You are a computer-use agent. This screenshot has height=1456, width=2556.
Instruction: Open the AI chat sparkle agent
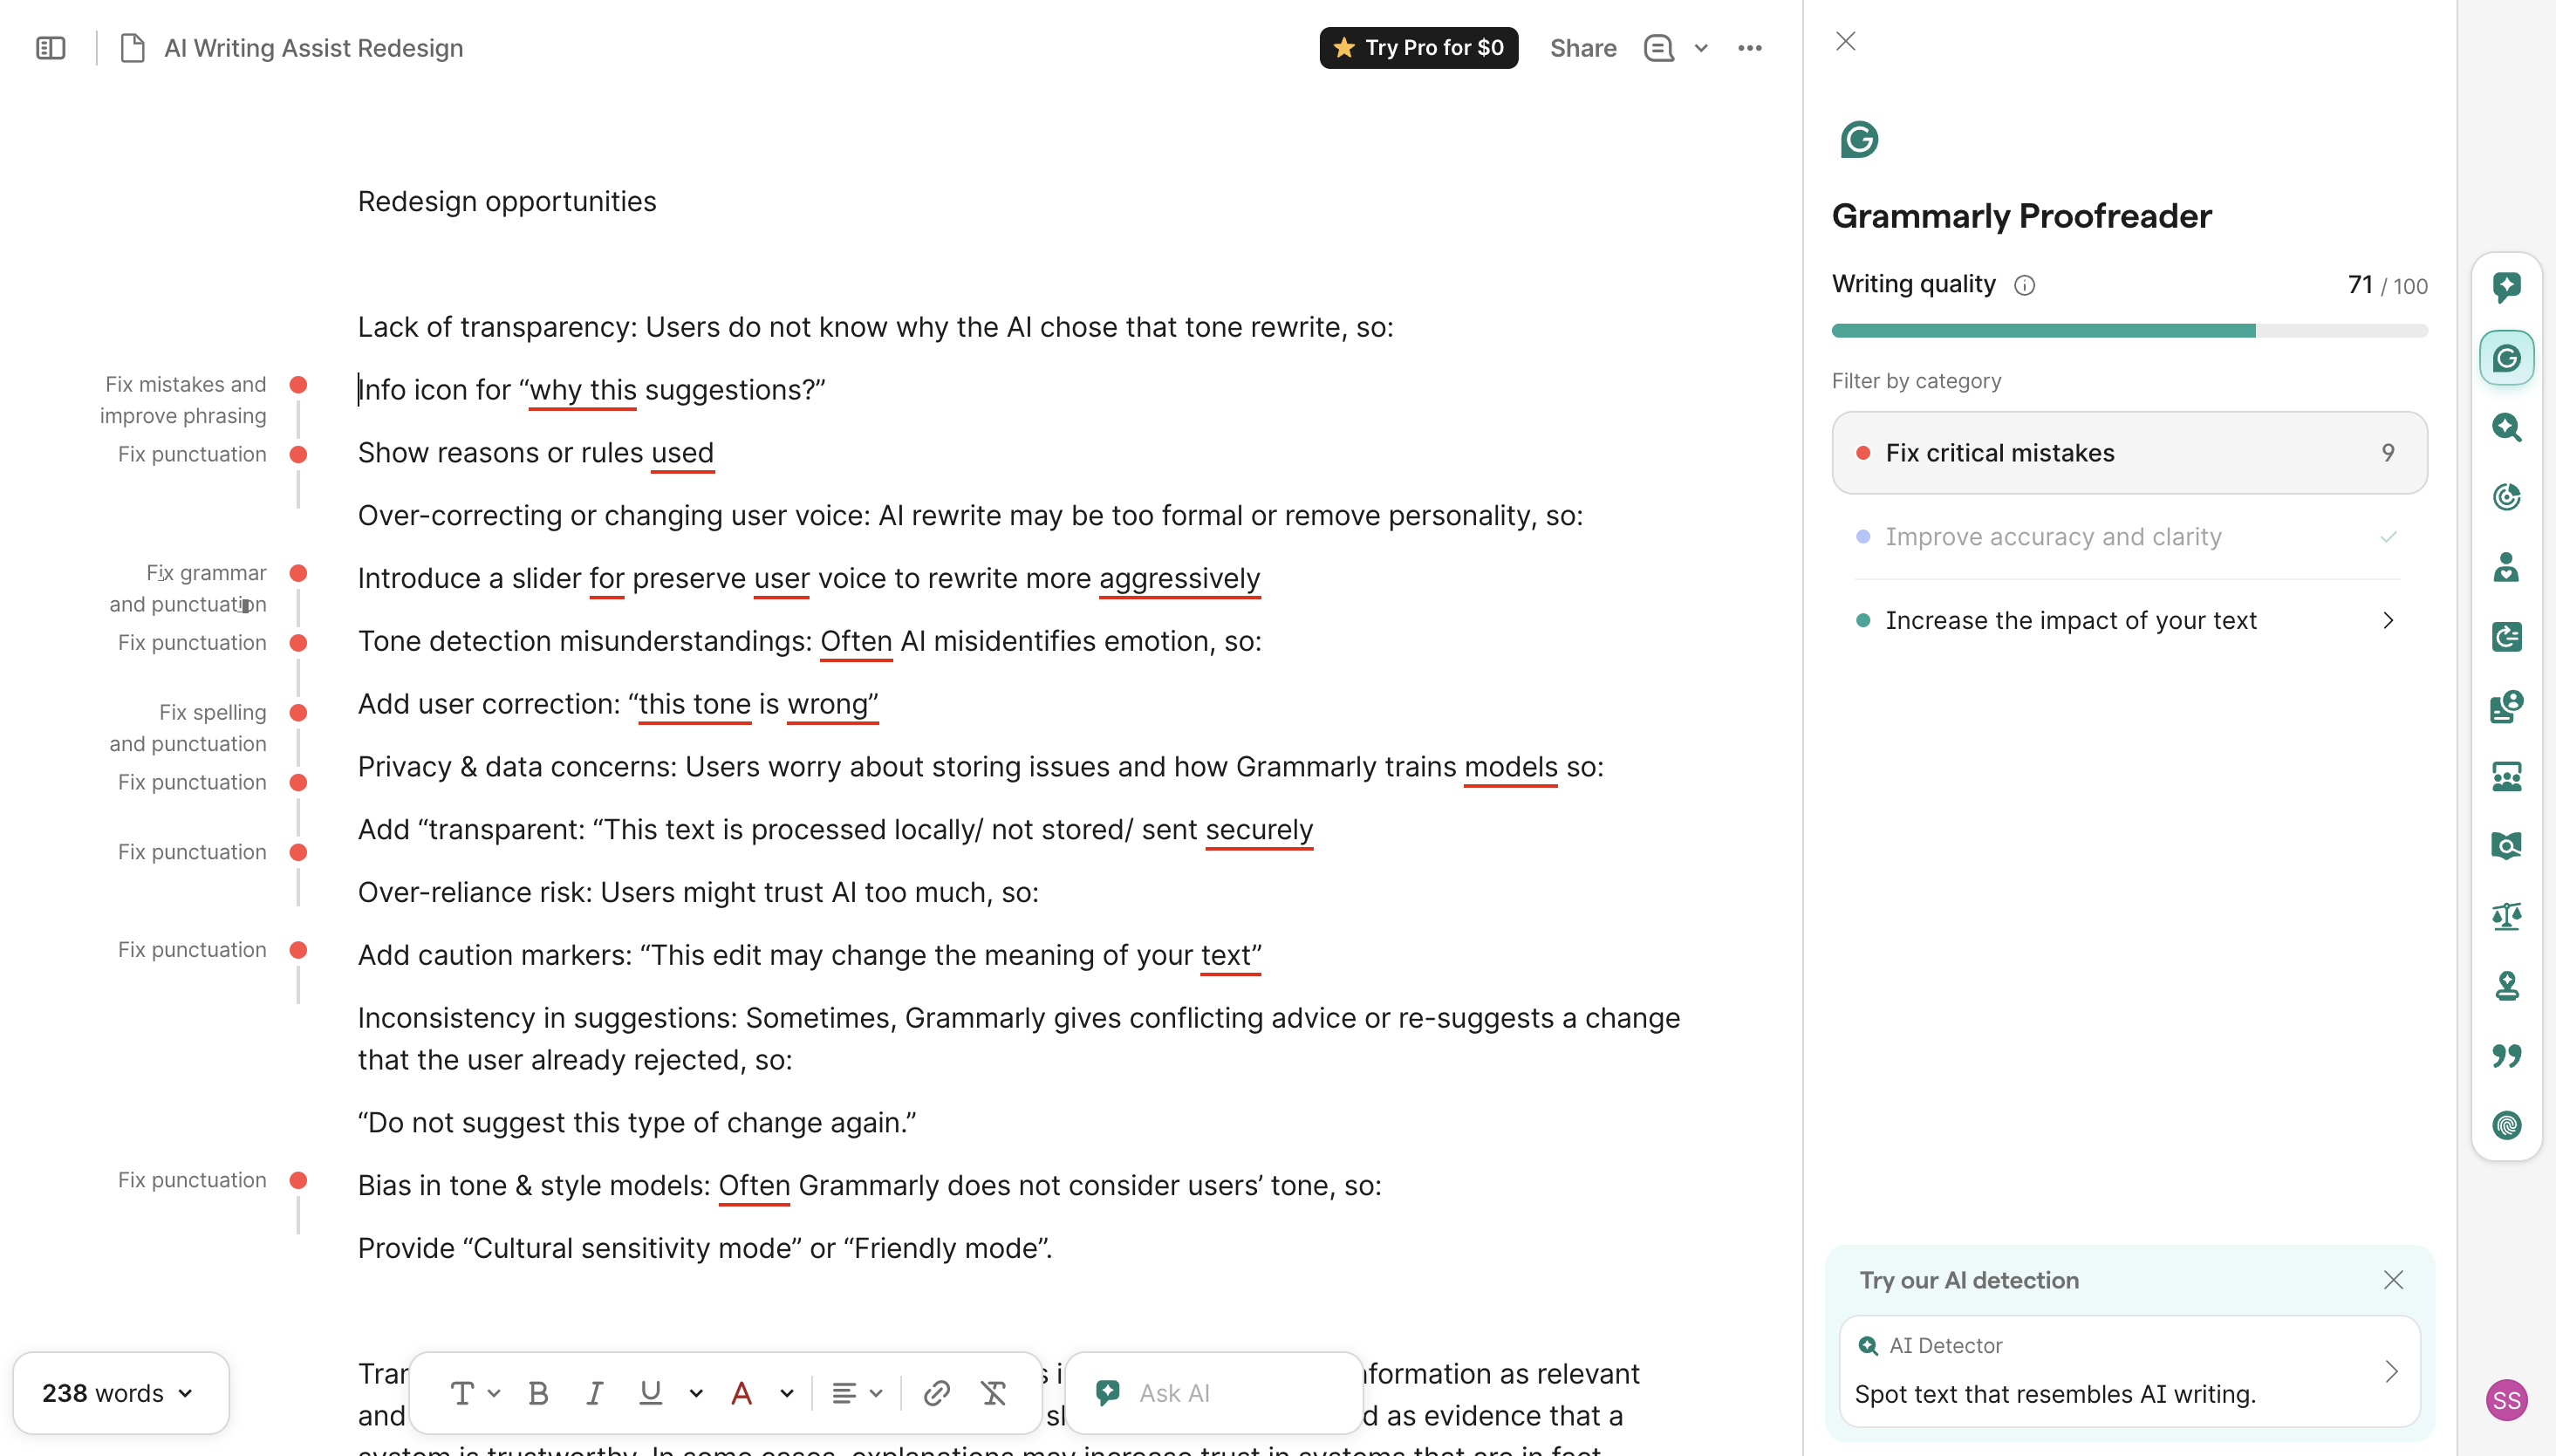(x=2506, y=287)
